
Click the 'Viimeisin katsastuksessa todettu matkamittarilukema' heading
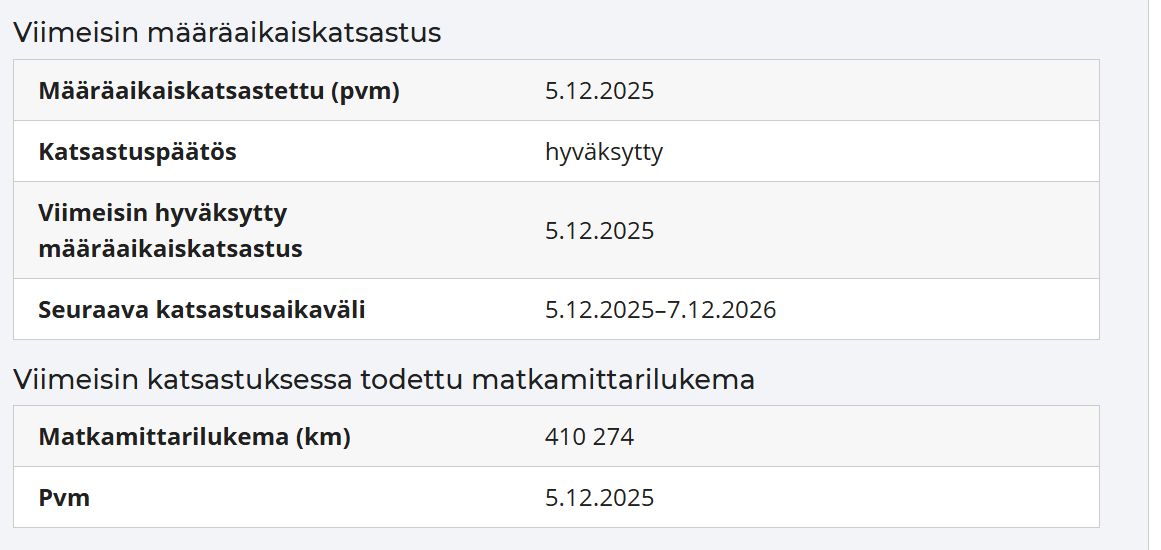tap(384, 379)
